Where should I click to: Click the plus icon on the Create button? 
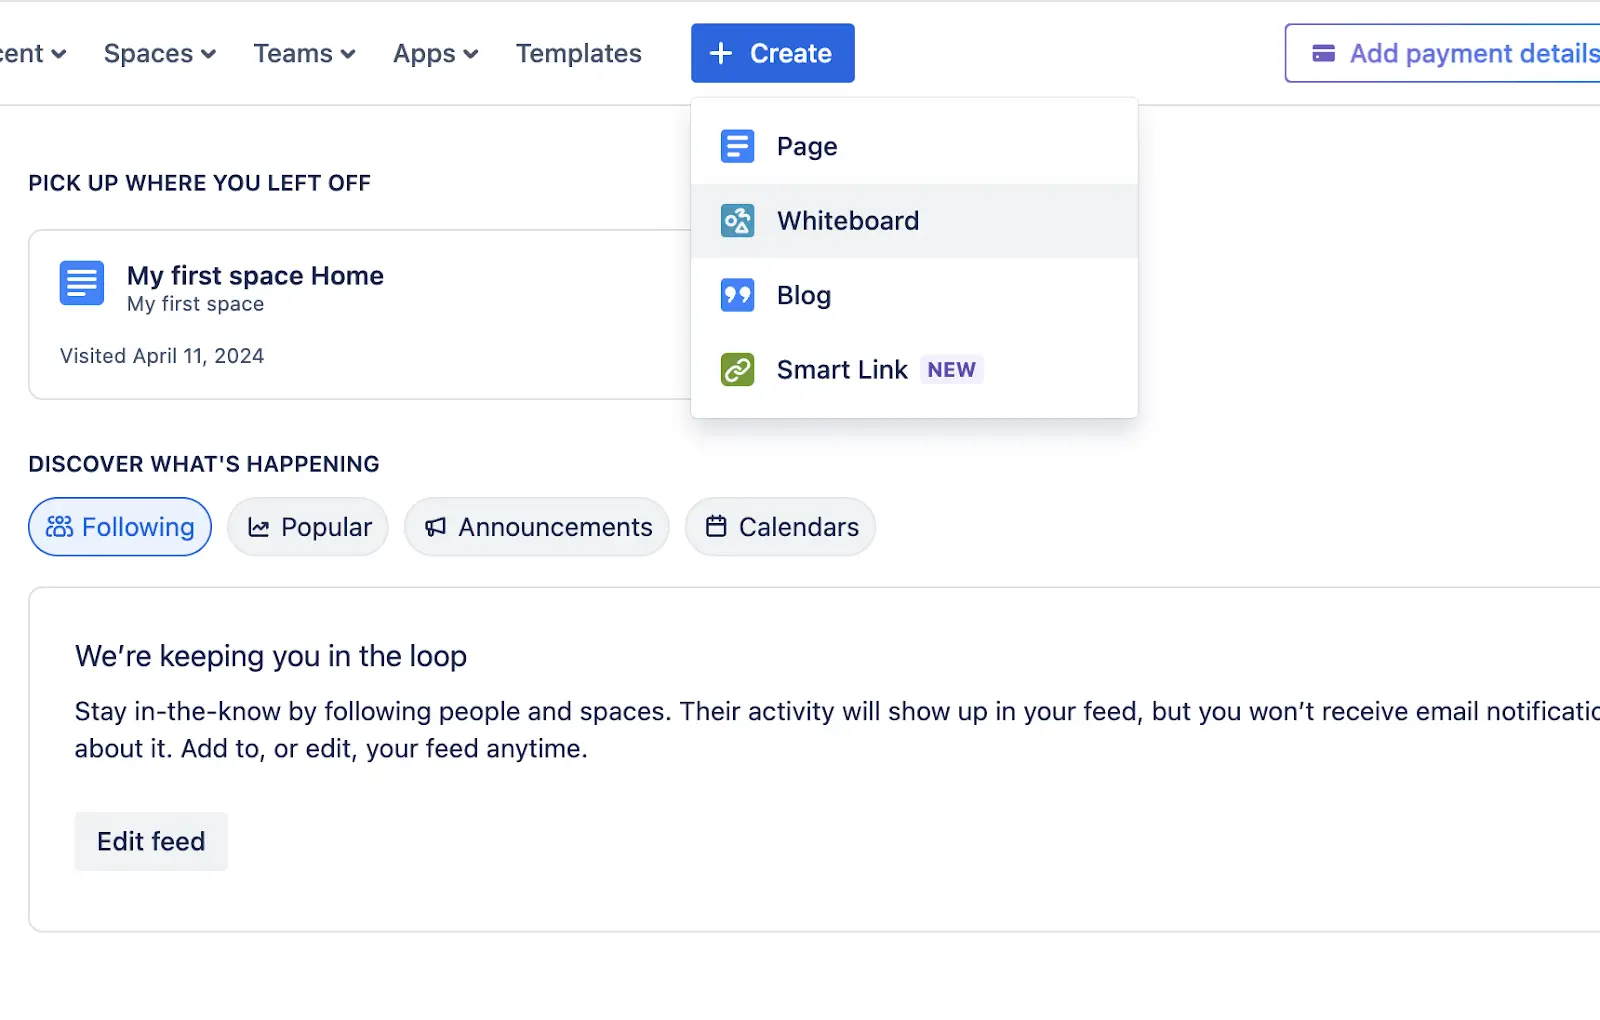720,53
